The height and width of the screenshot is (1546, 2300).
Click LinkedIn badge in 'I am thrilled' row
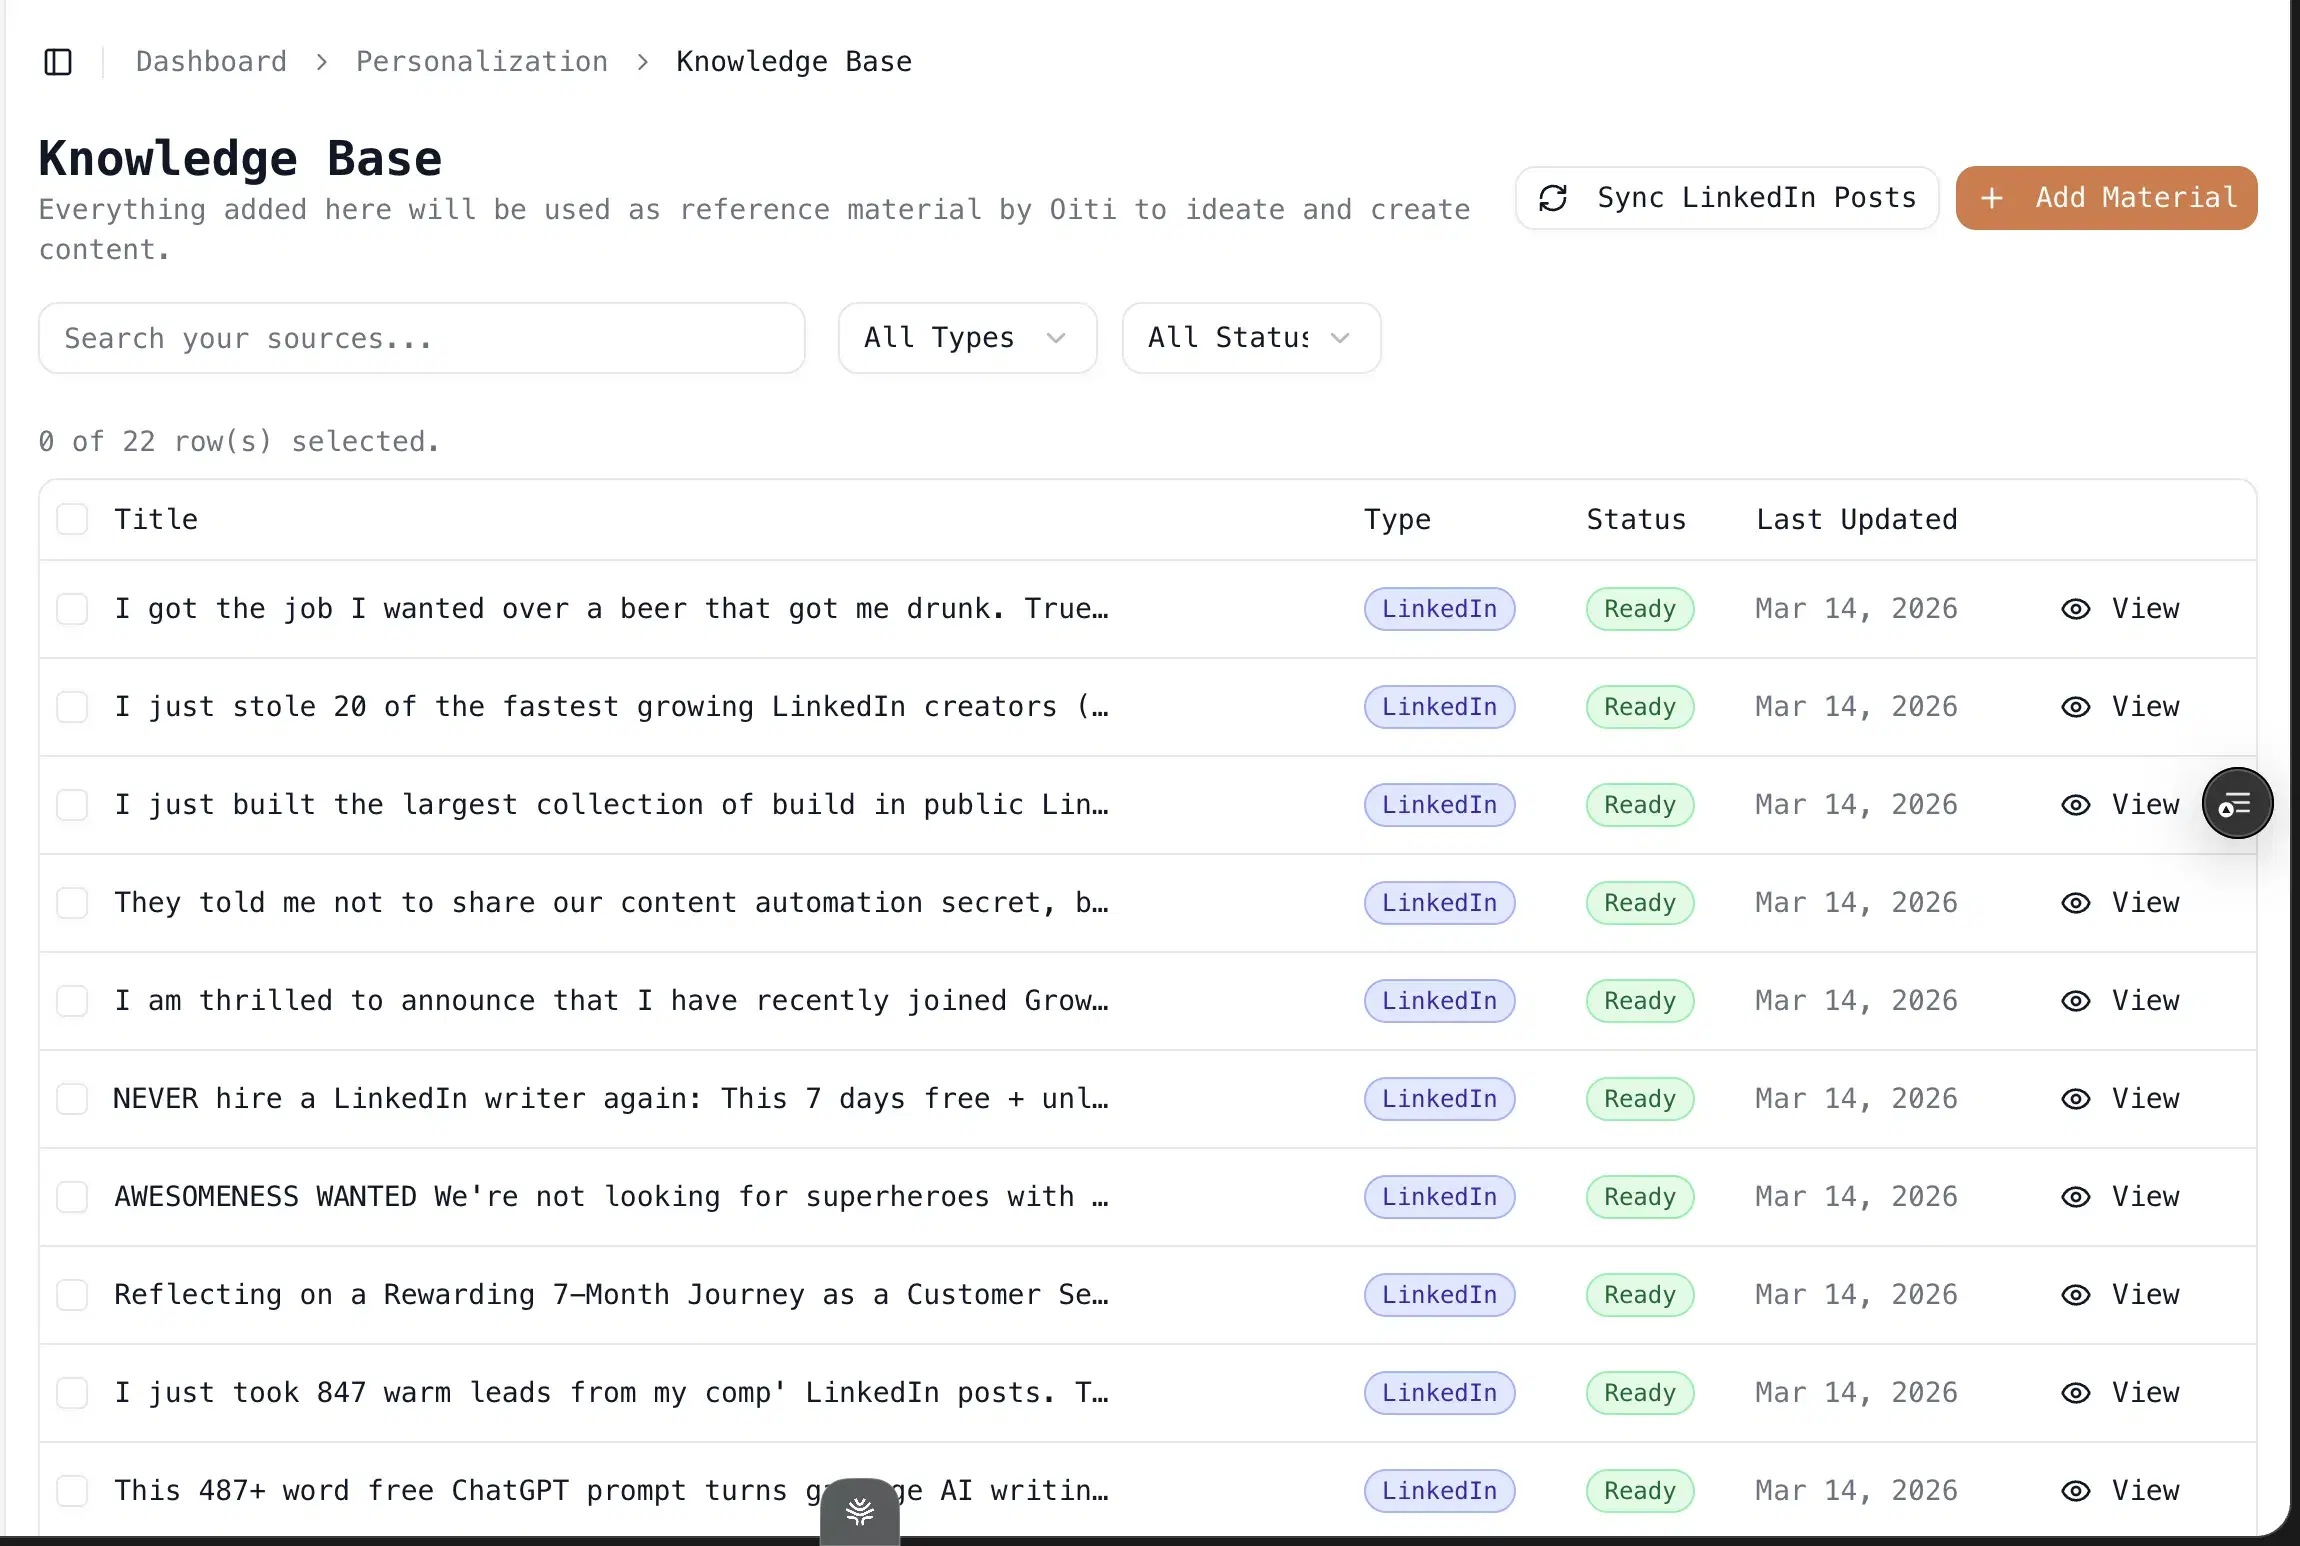1440,1001
